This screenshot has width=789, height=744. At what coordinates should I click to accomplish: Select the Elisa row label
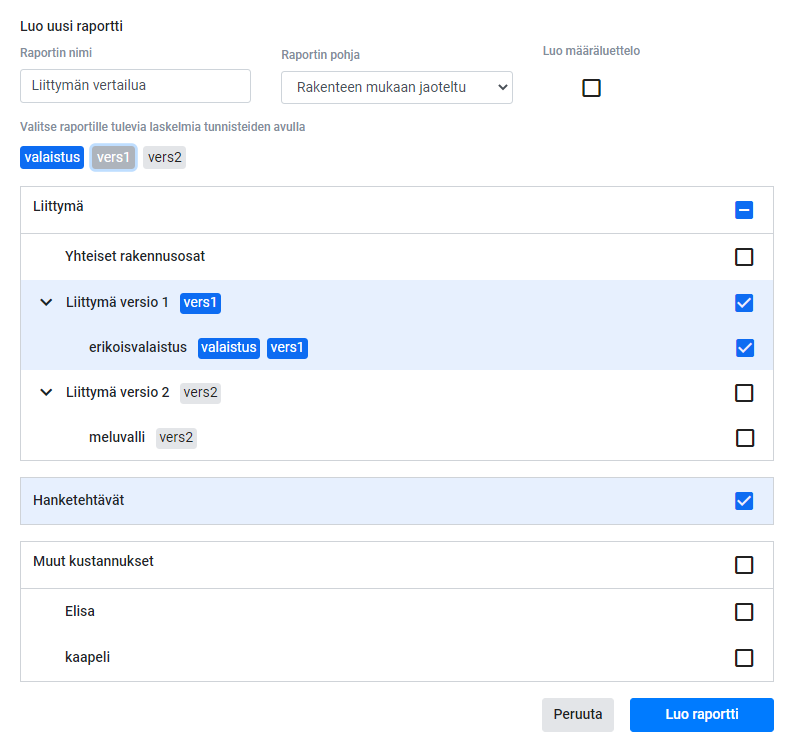[80, 611]
